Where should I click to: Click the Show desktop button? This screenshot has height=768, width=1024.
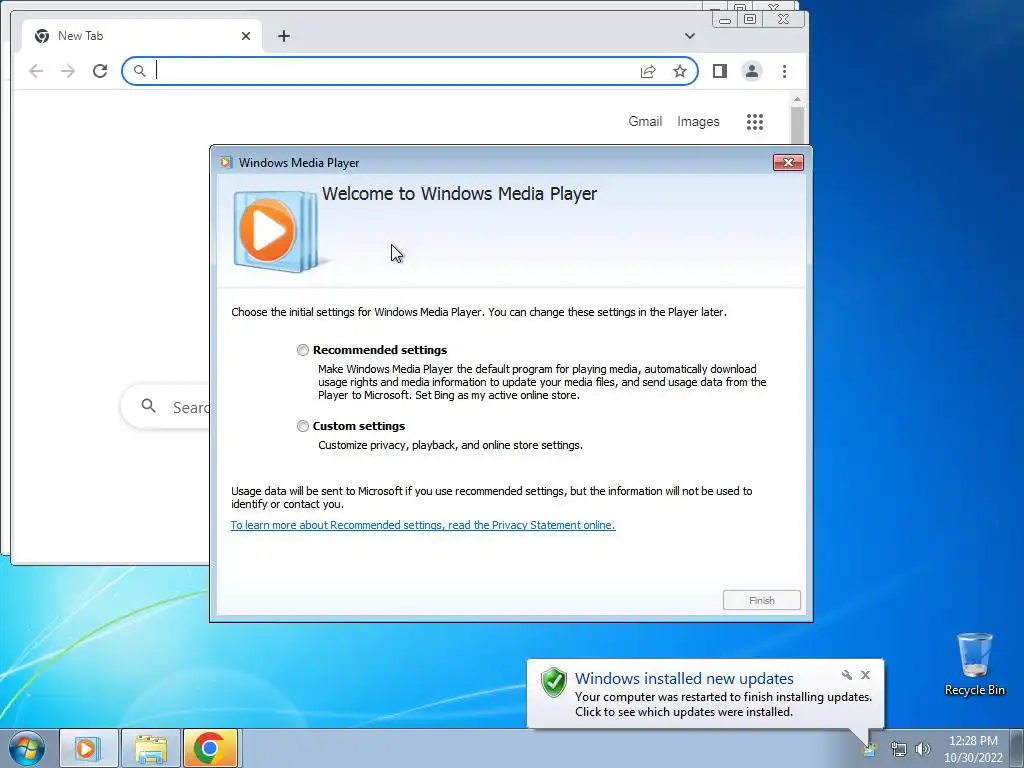click(1016, 748)
